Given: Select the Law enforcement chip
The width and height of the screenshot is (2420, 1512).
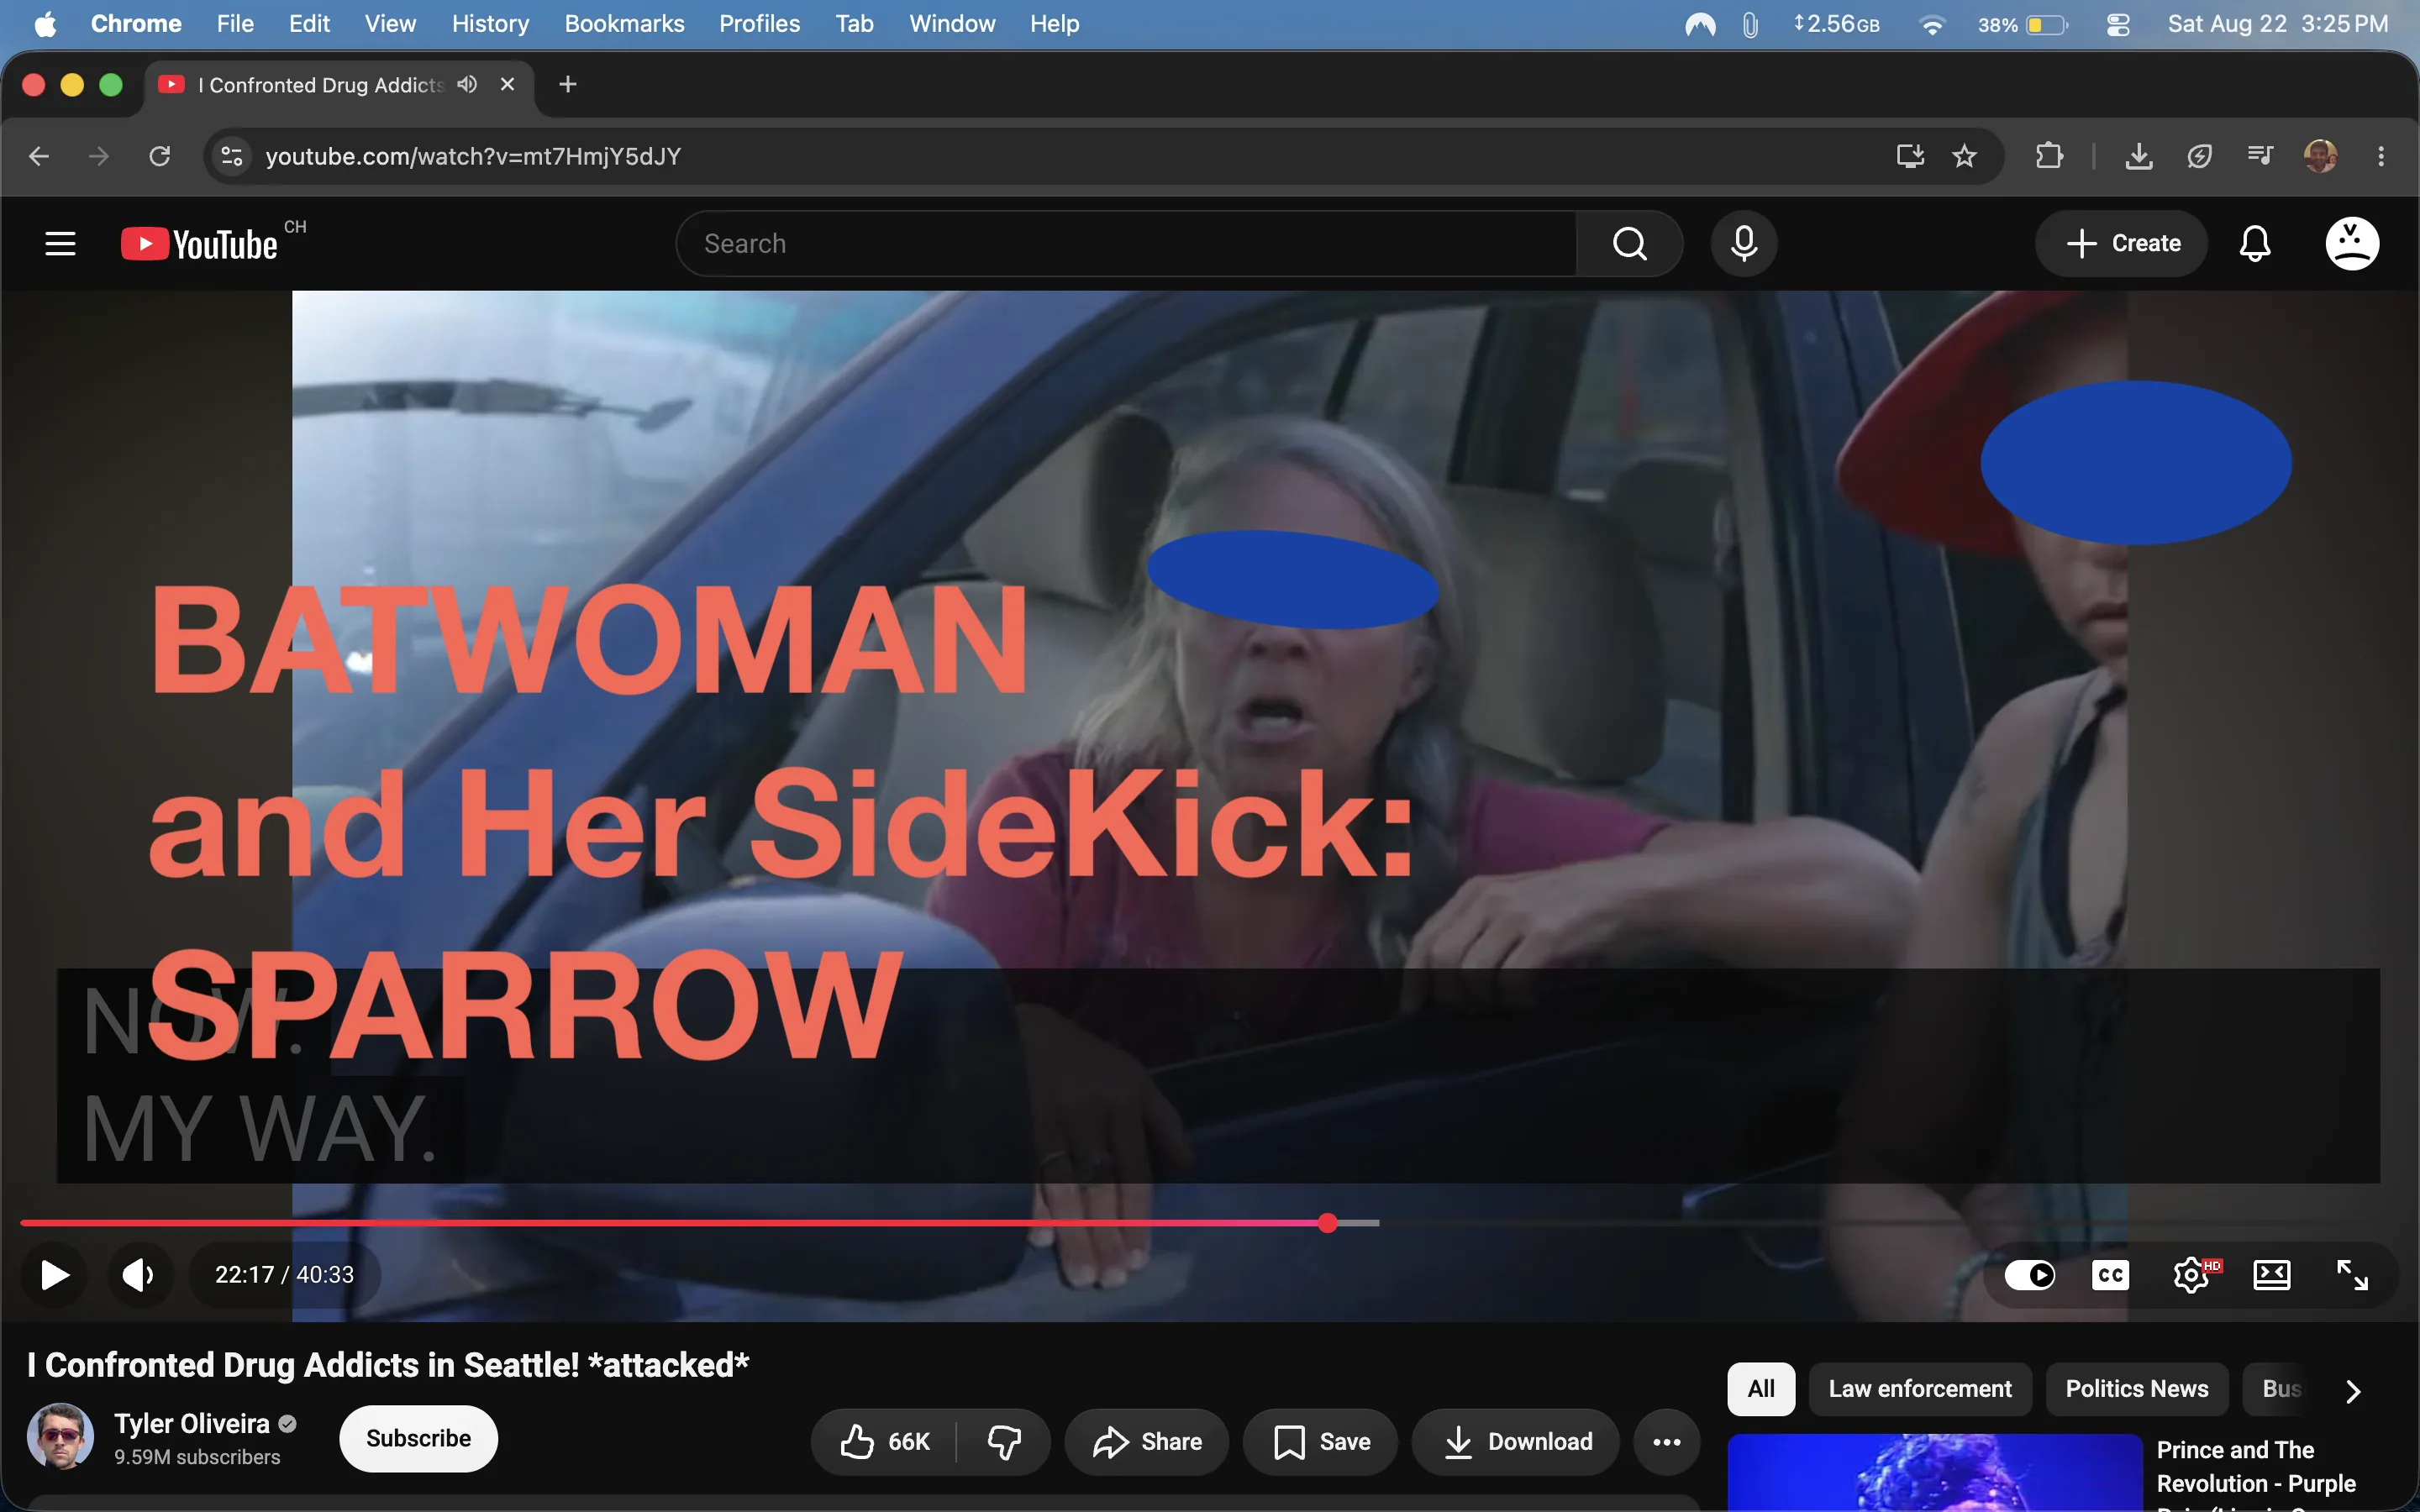Looking at the screenshot, I should point(1919,1389).
